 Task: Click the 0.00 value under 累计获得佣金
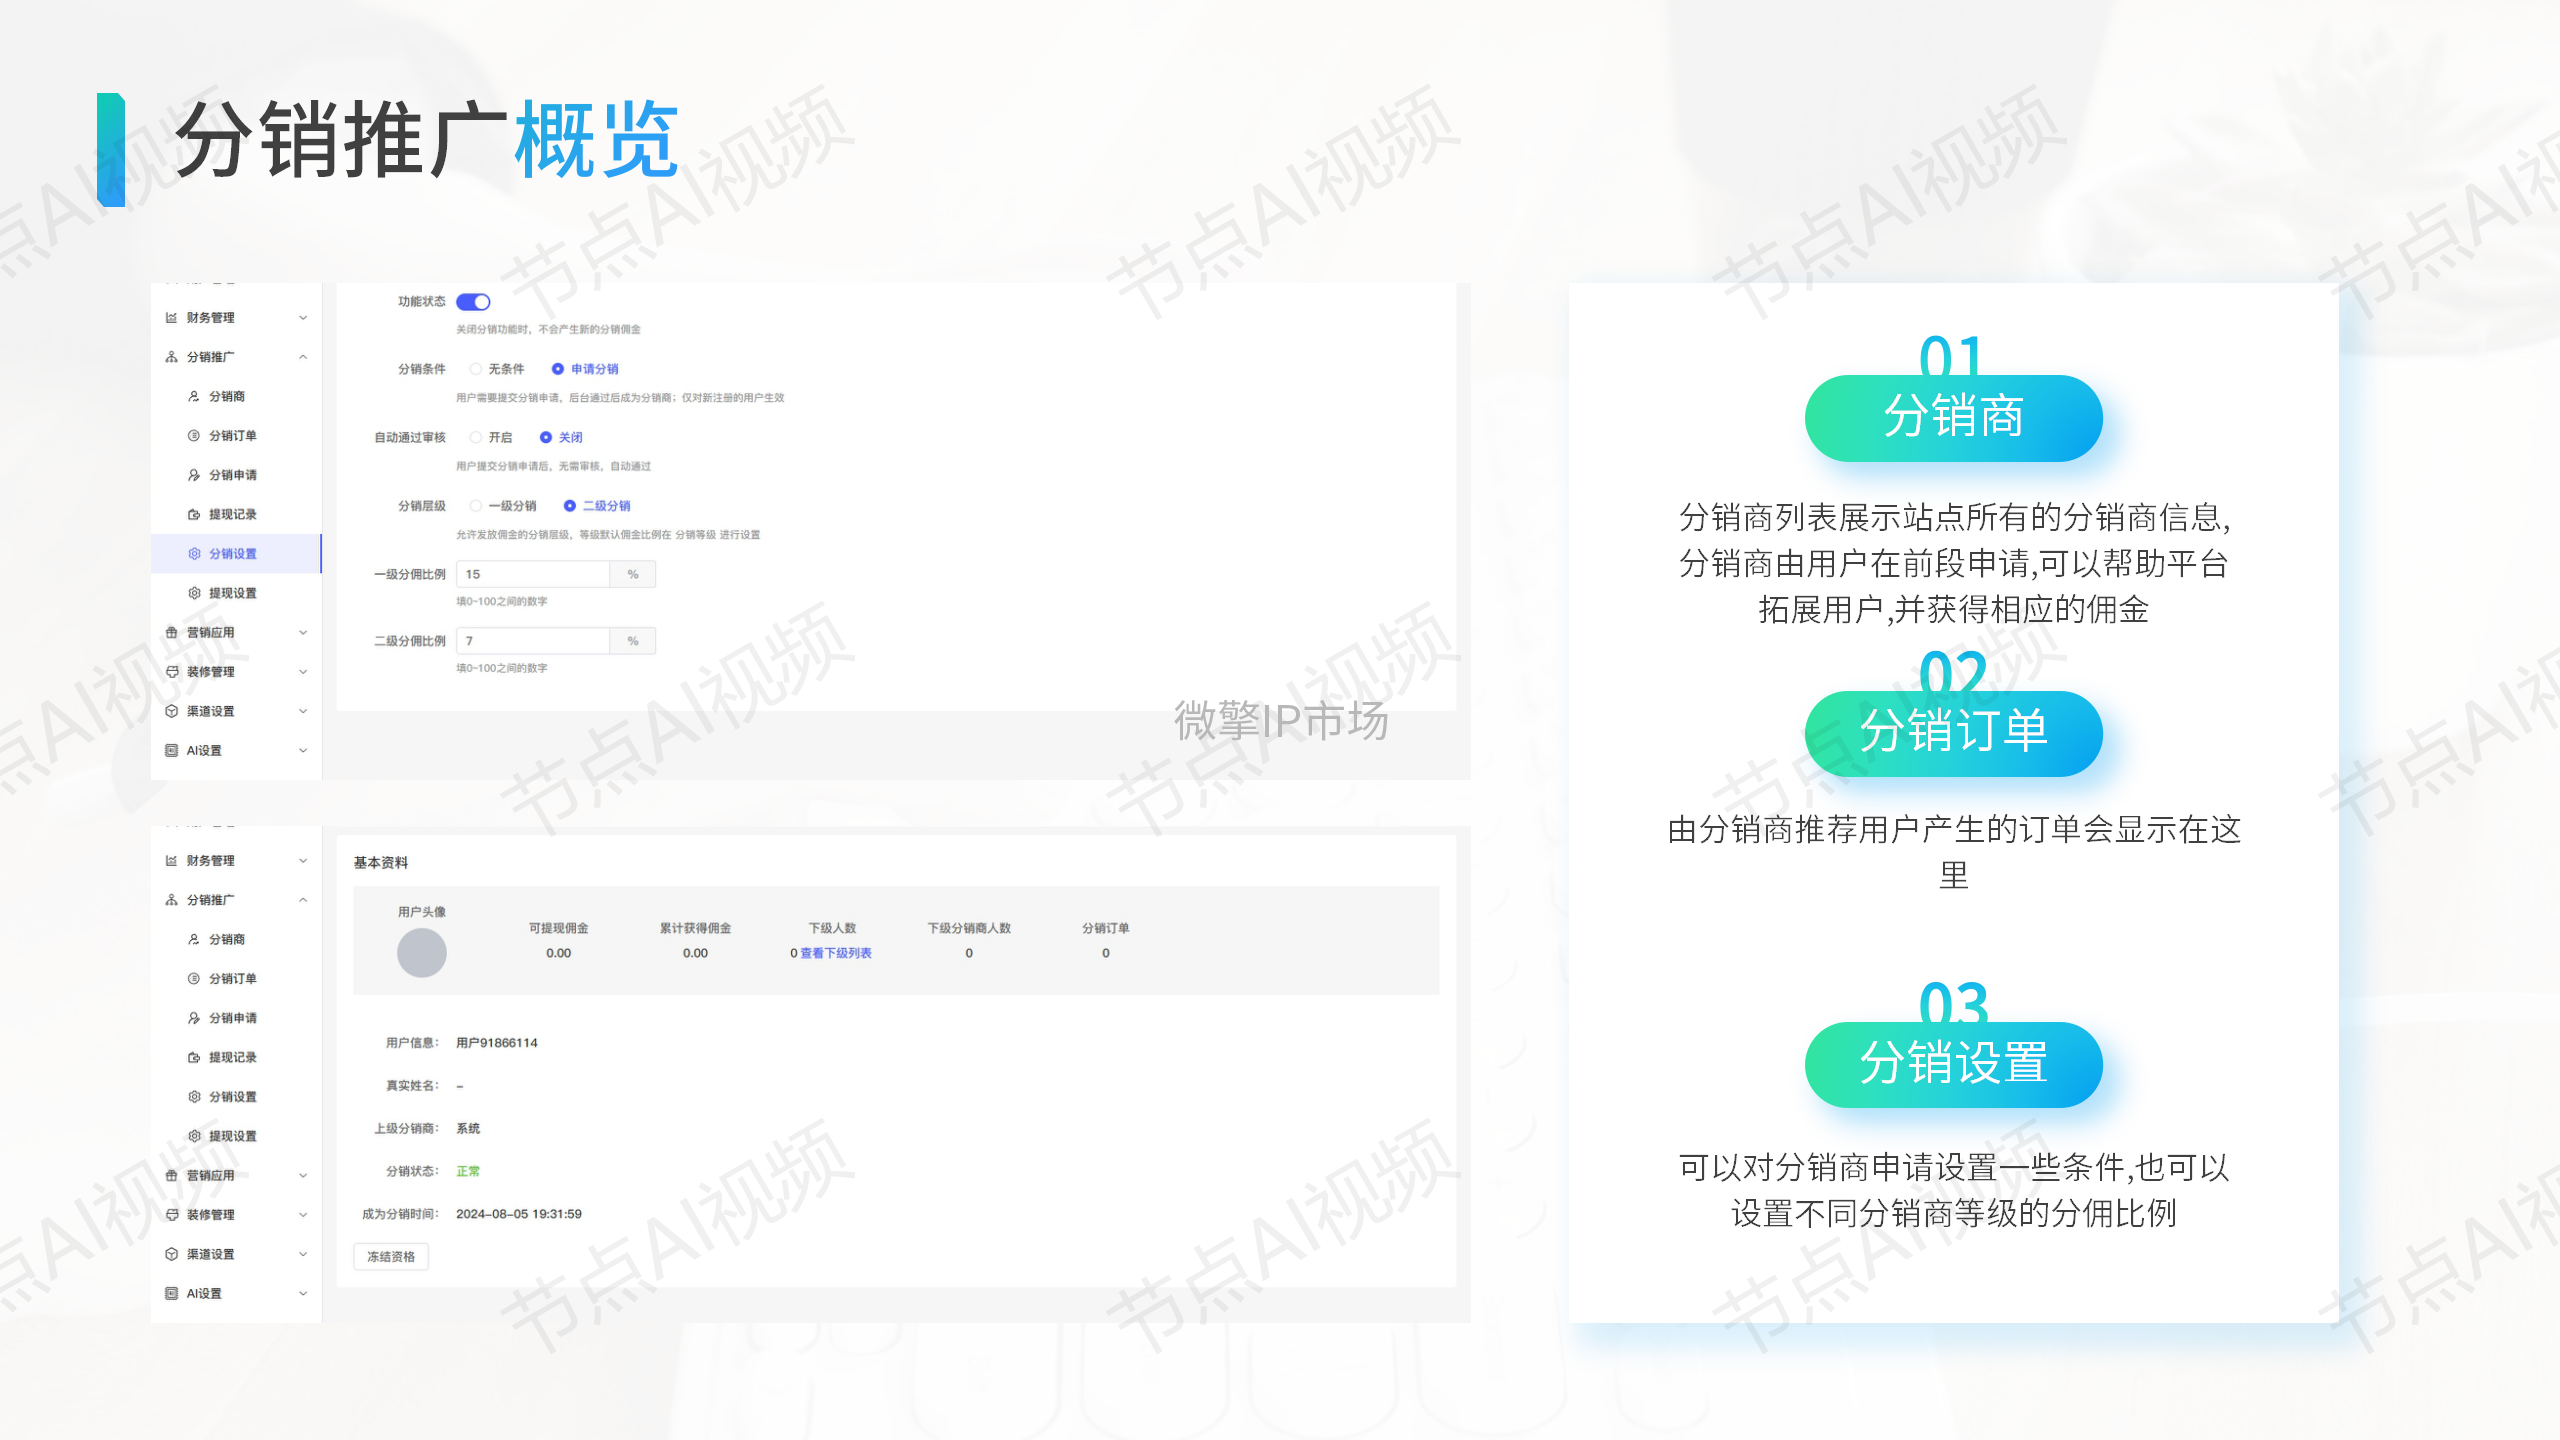coord(695,954)
